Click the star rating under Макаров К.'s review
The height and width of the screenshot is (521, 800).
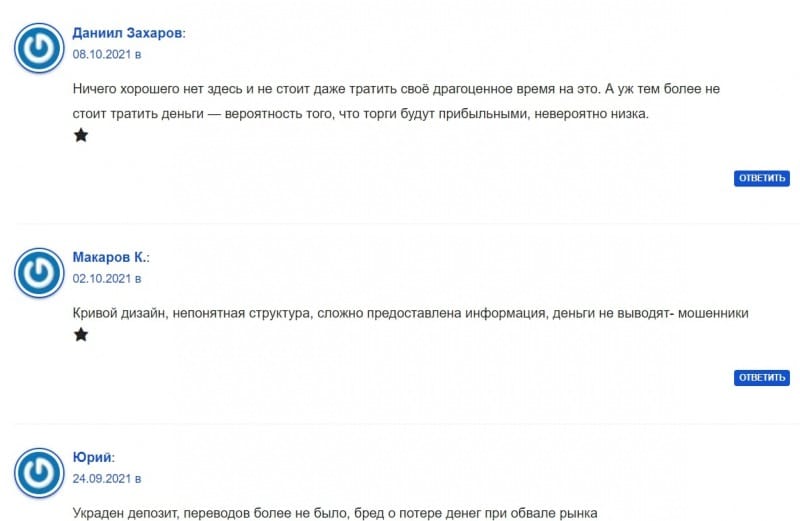point(81,335)
